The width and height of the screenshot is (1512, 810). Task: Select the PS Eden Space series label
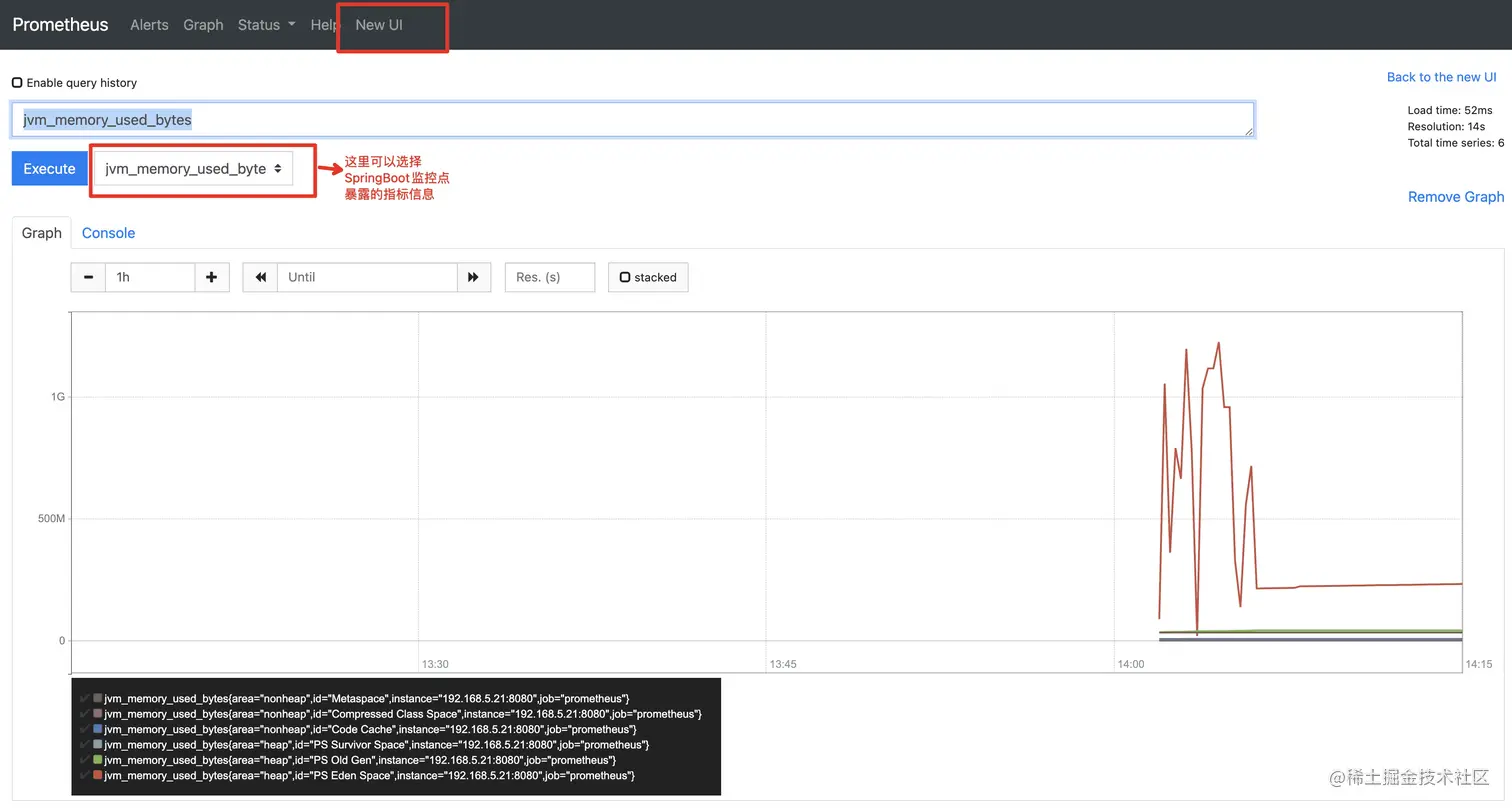[370, 775]
